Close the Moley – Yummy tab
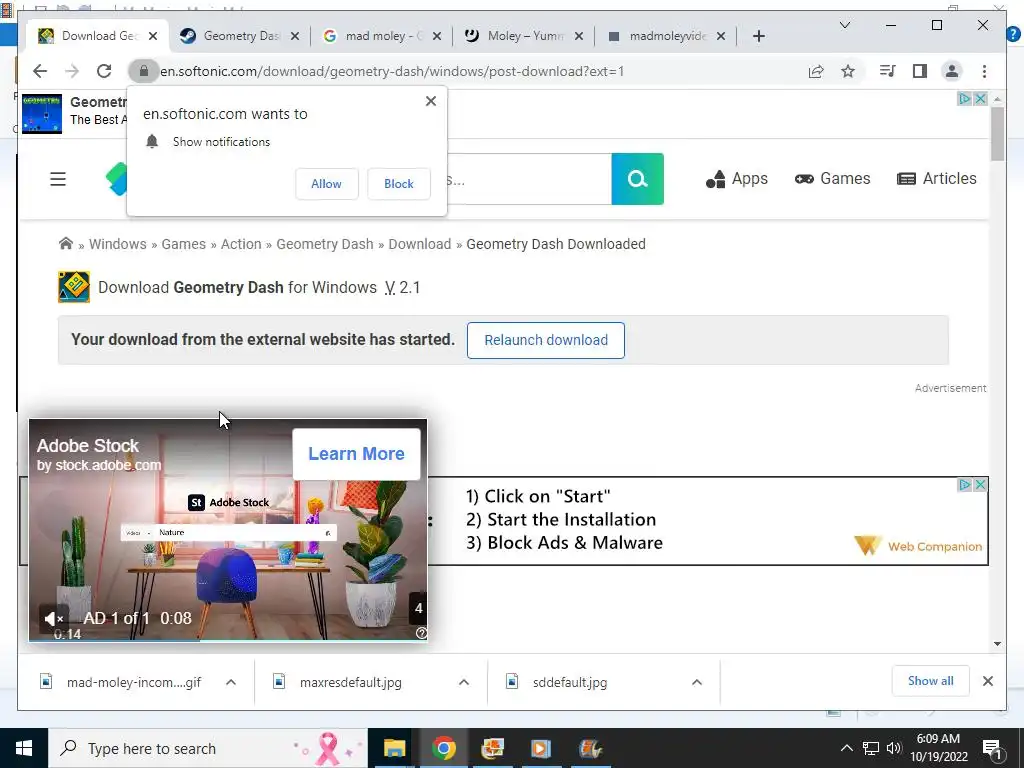 pyautogui.click(x=579, y=36)
